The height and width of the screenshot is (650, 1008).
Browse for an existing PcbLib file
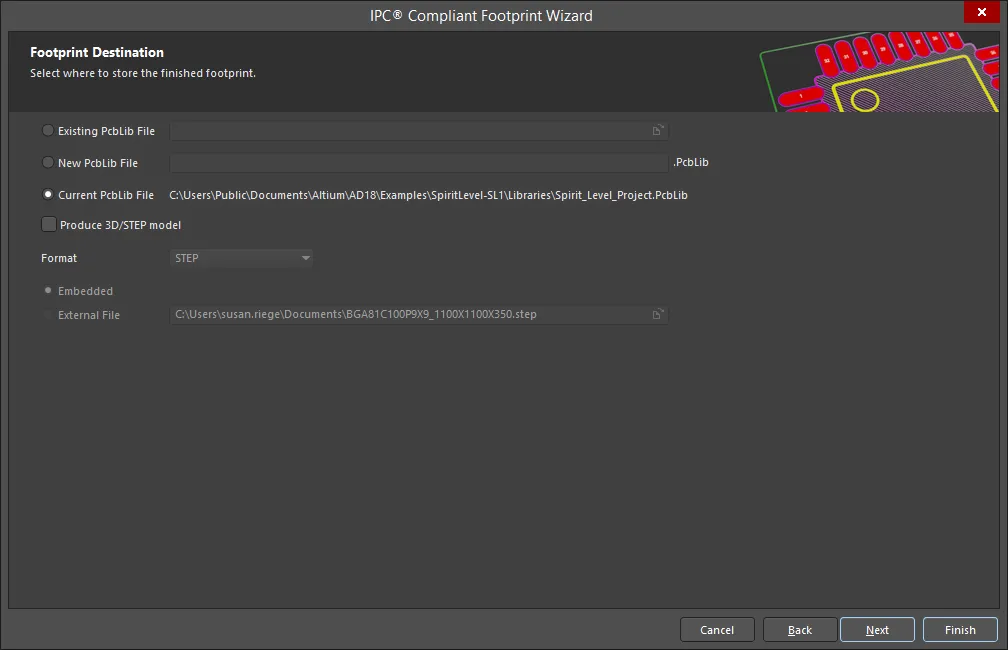(657, 131)
